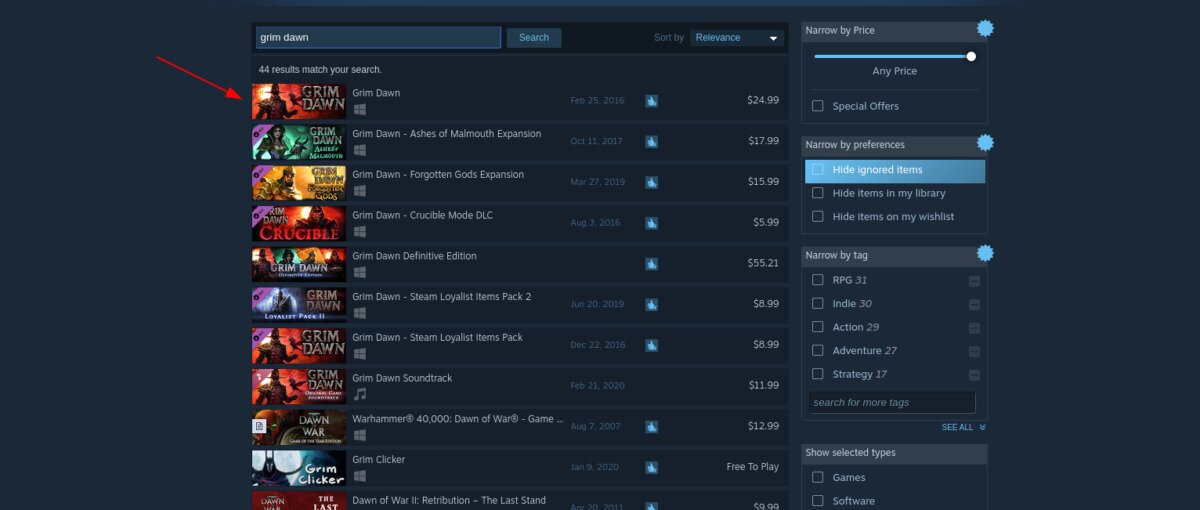The image size is (1200, 510).
Task: Filter results by Indie tag
Action: [818, 303]
